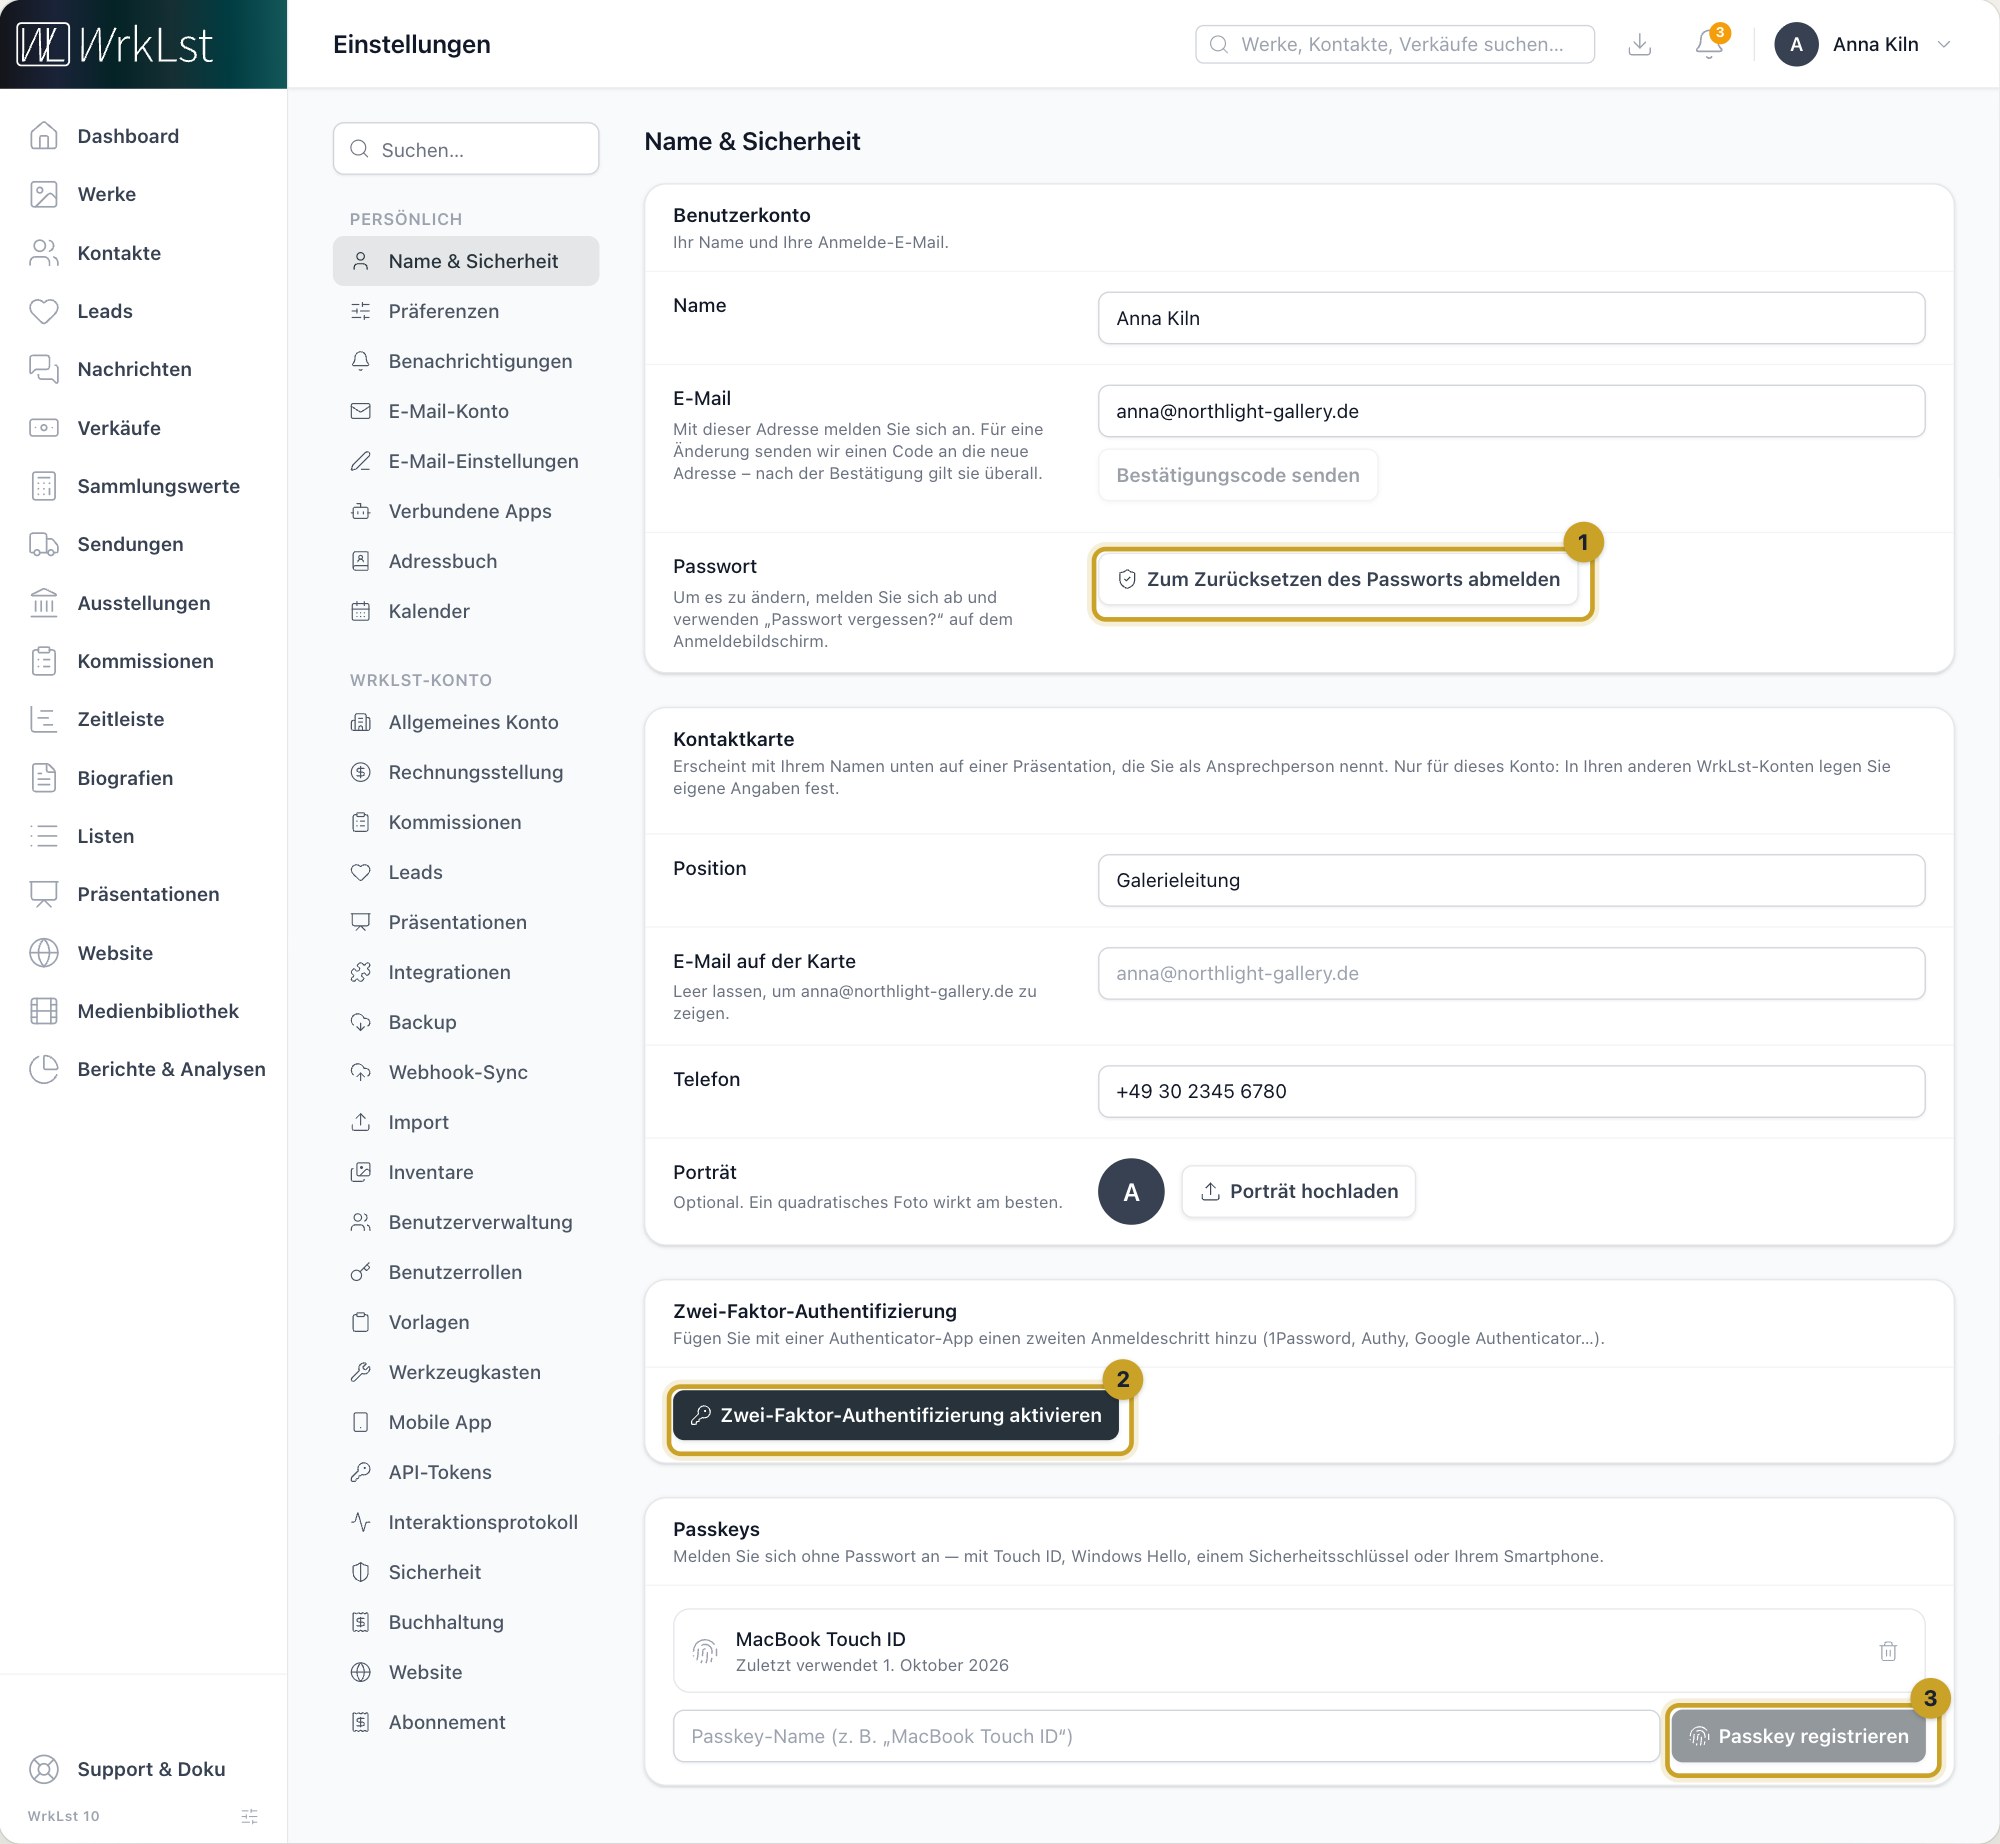Screen dimensions: 2000x1844
Task: Select Name & Sicherheit settings
Action: point(466,261)
